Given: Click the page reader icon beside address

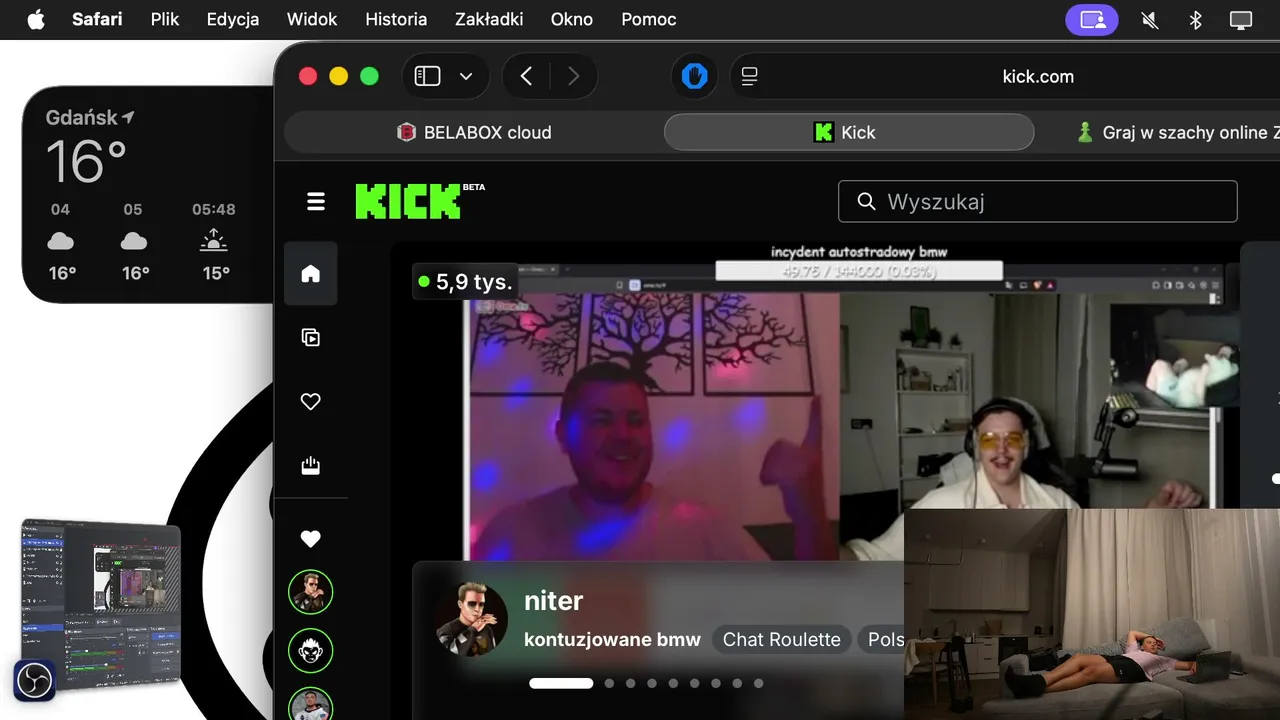Looking at the screenshot, I should [750, 76].
